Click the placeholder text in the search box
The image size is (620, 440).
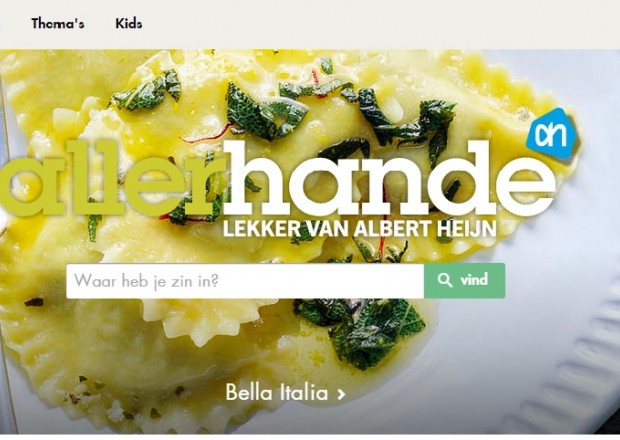tap(146, 281)
